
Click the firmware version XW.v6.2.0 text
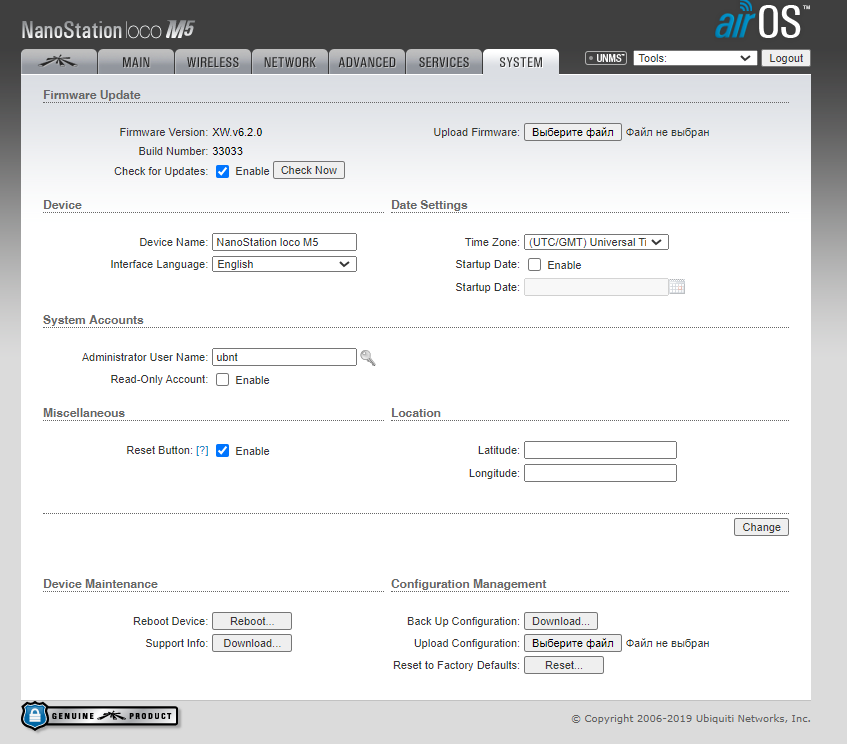pyautogui.click(x=237, y=132)
